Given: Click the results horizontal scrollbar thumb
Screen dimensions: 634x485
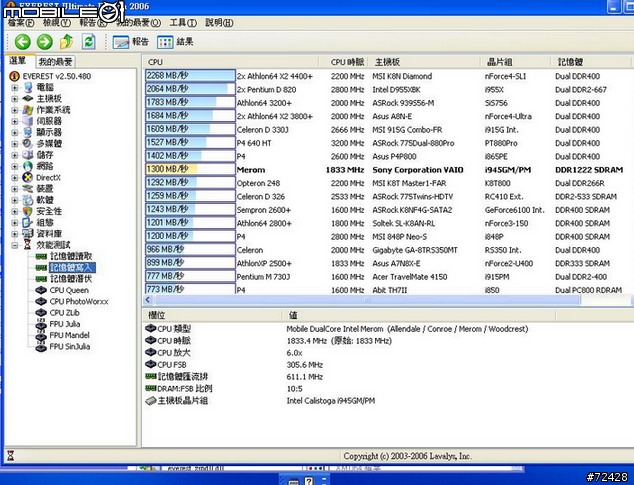Looking at the screenshot, I should (368, 300).
